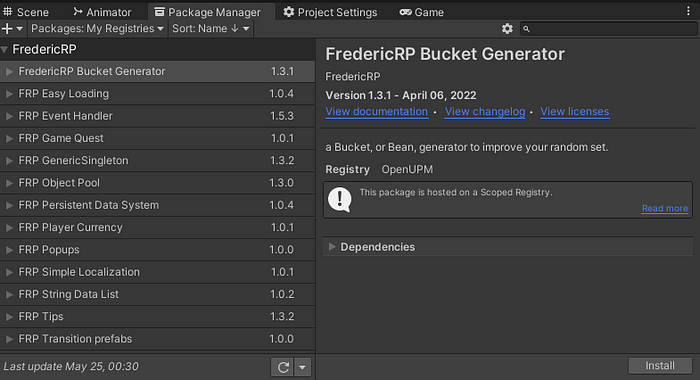Viewport: 700px width, 380px height.
Task: Select the FRP Game Quest package
Action: coord(157,138)
